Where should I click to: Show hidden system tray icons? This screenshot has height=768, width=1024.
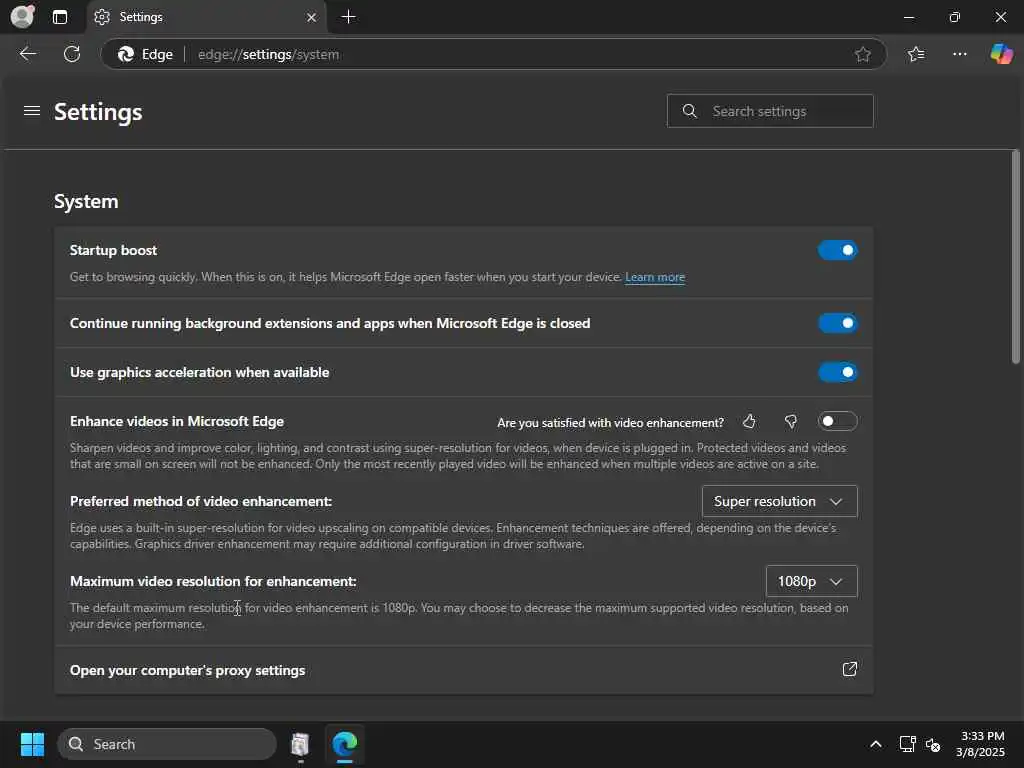pos(876,744)
